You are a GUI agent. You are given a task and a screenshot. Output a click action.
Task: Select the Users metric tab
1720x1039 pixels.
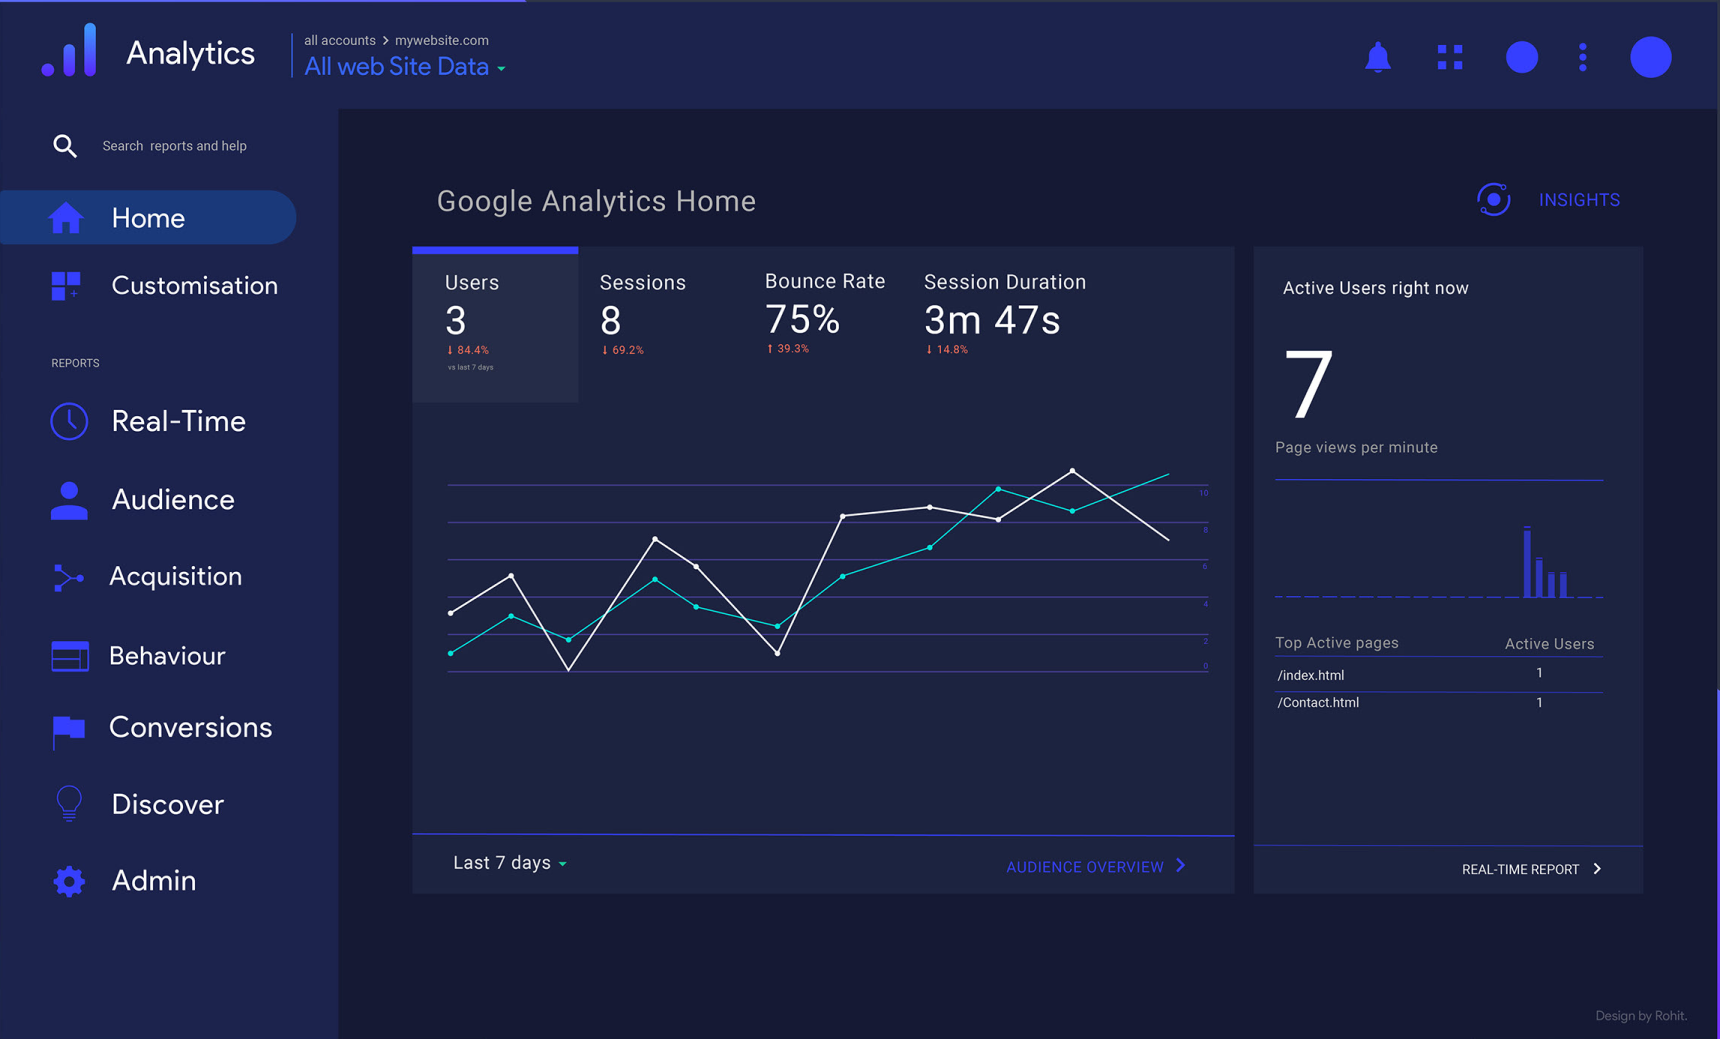click(495, 325)
